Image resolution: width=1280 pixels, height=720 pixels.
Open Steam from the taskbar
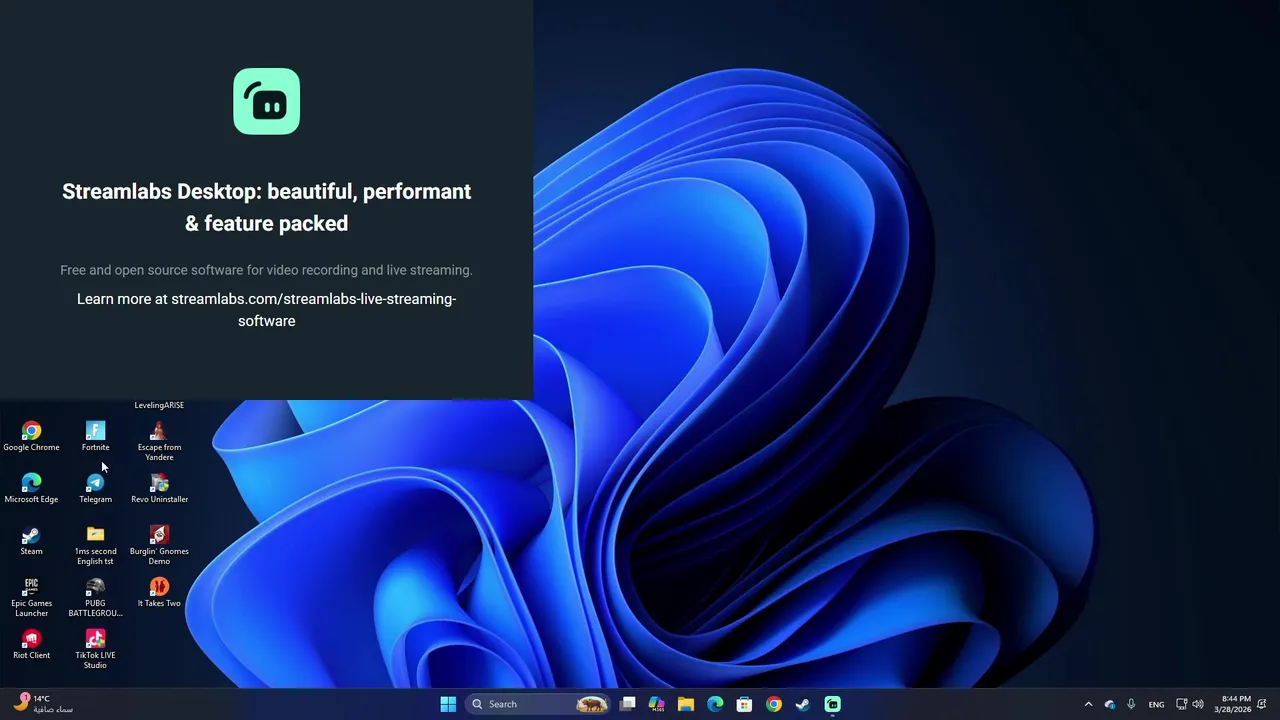click(x=802, y=704)
